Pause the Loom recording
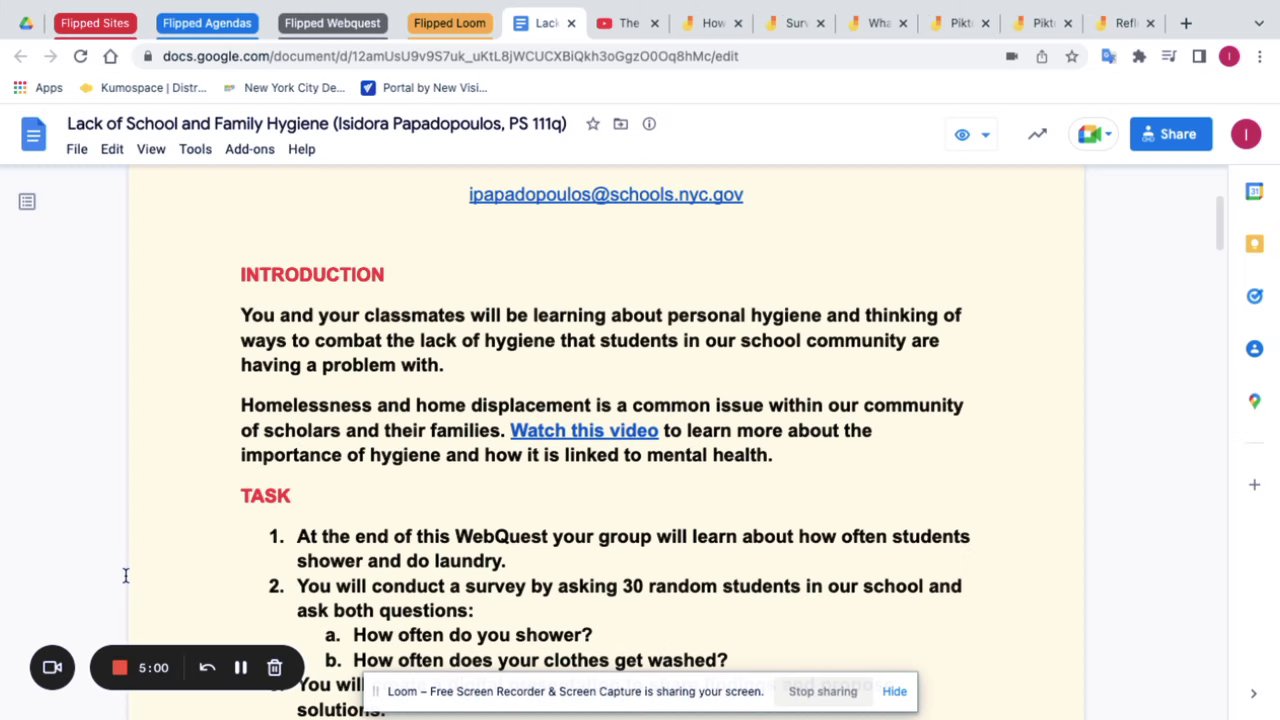This screenshot has height=720, width=1280. pyautogui.click(x=240, y=668)
